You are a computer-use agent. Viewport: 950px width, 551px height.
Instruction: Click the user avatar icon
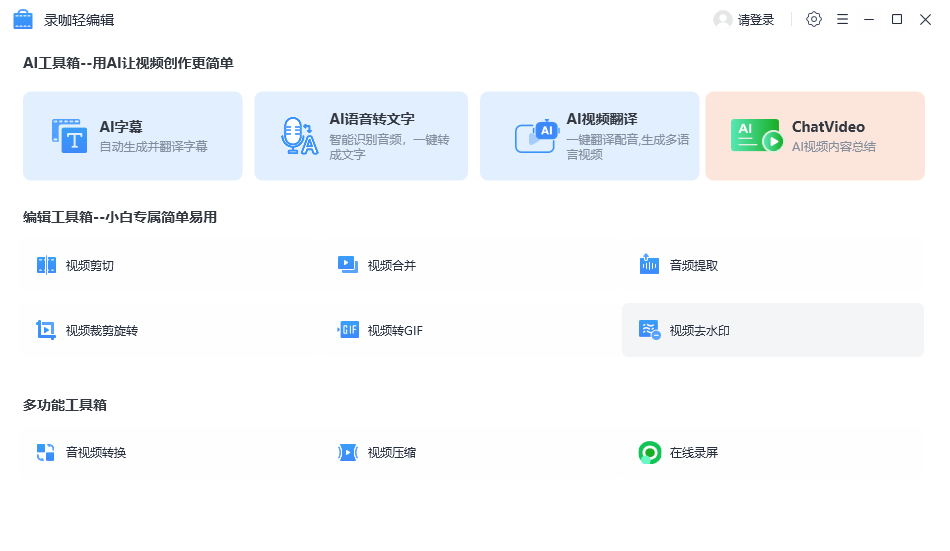coord(722,19)
